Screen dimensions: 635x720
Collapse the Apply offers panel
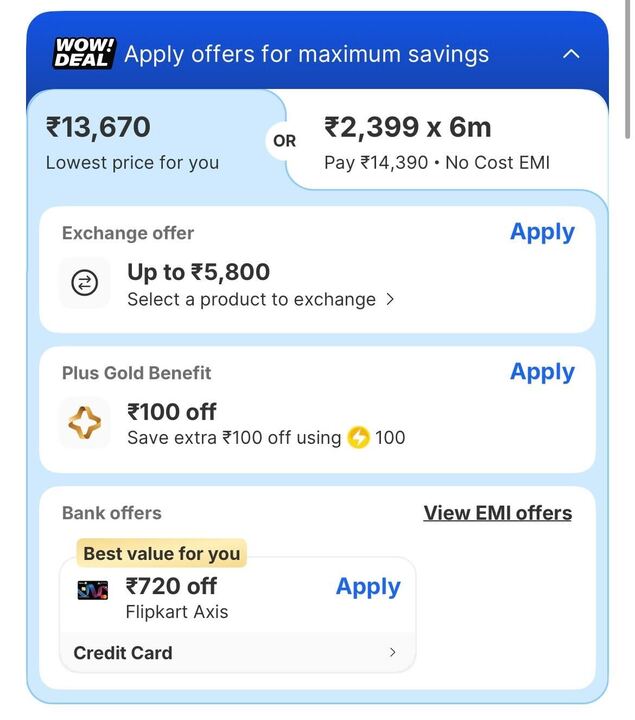click(x=571, y=54)
